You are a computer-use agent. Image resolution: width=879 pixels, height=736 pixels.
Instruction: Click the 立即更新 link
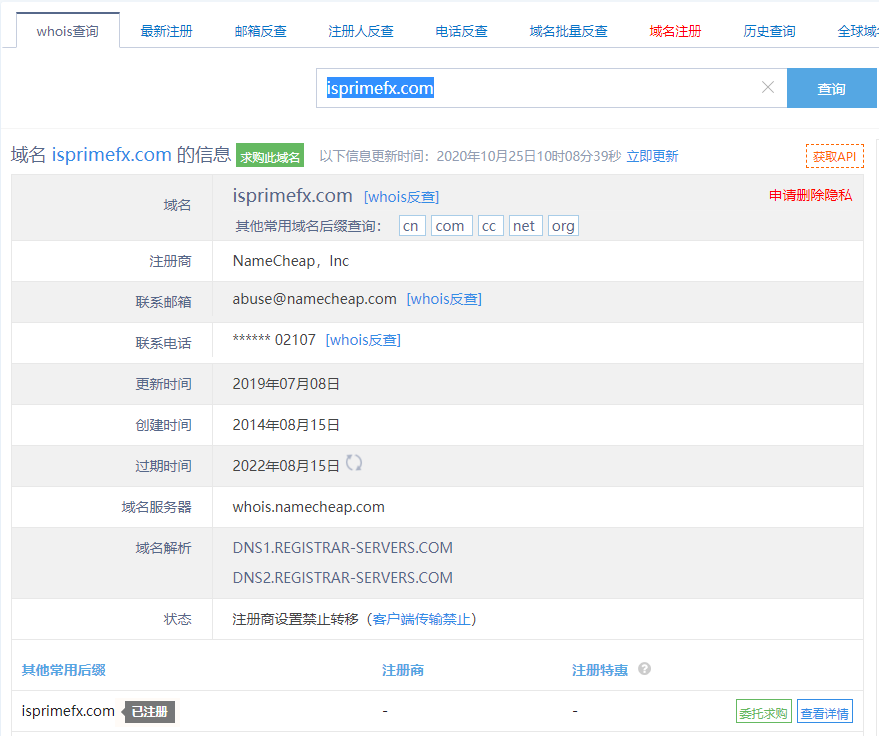[652, 156]
